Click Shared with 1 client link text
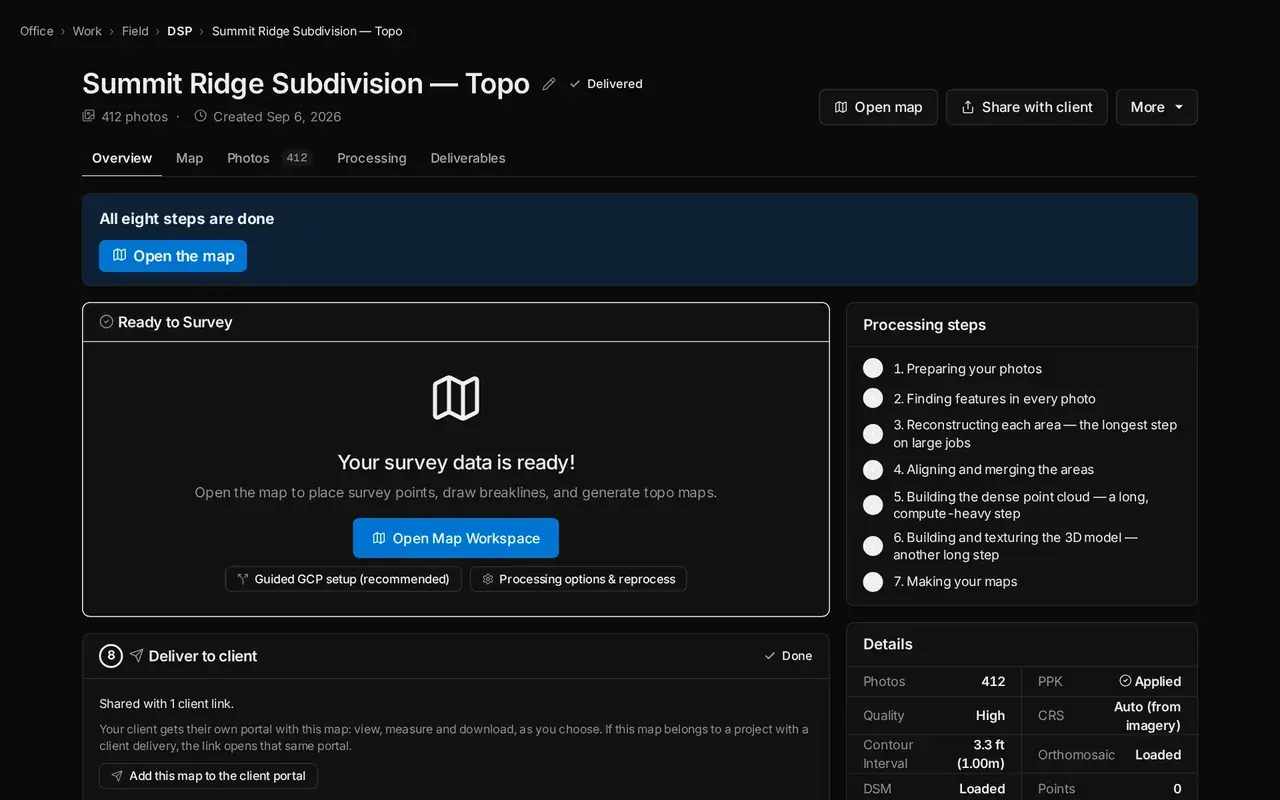Image resolution: width=1280 pixels, height=800 pixels. 166,704
